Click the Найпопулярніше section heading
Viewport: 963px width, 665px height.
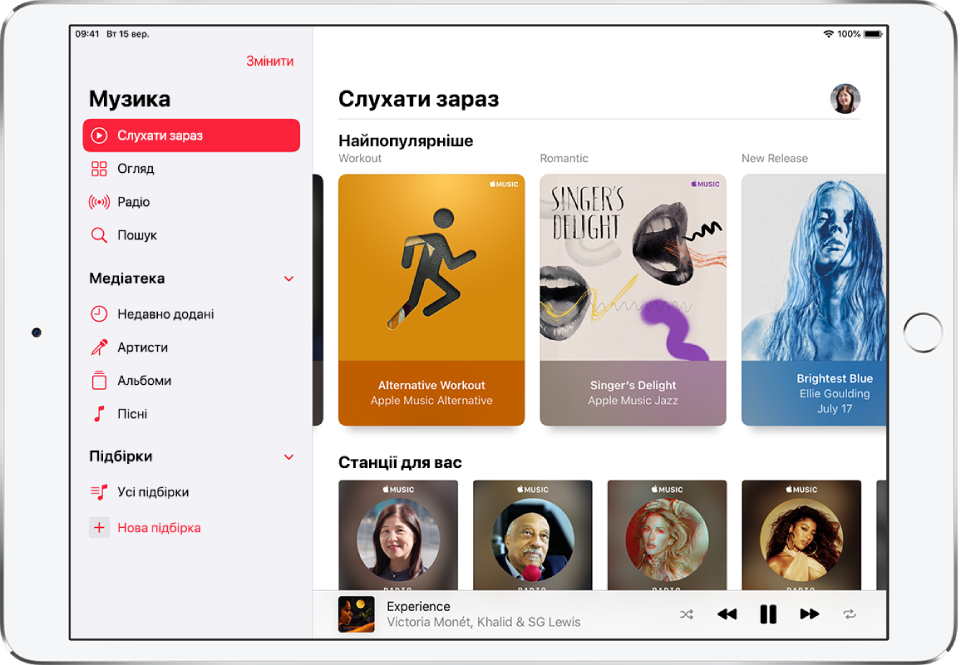(x=406, y=141)
